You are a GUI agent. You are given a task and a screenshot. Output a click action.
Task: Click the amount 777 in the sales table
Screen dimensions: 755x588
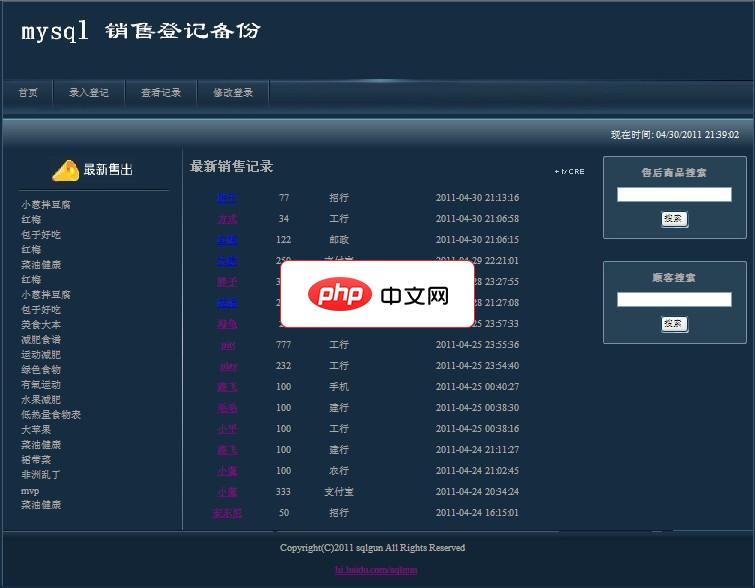284,345
